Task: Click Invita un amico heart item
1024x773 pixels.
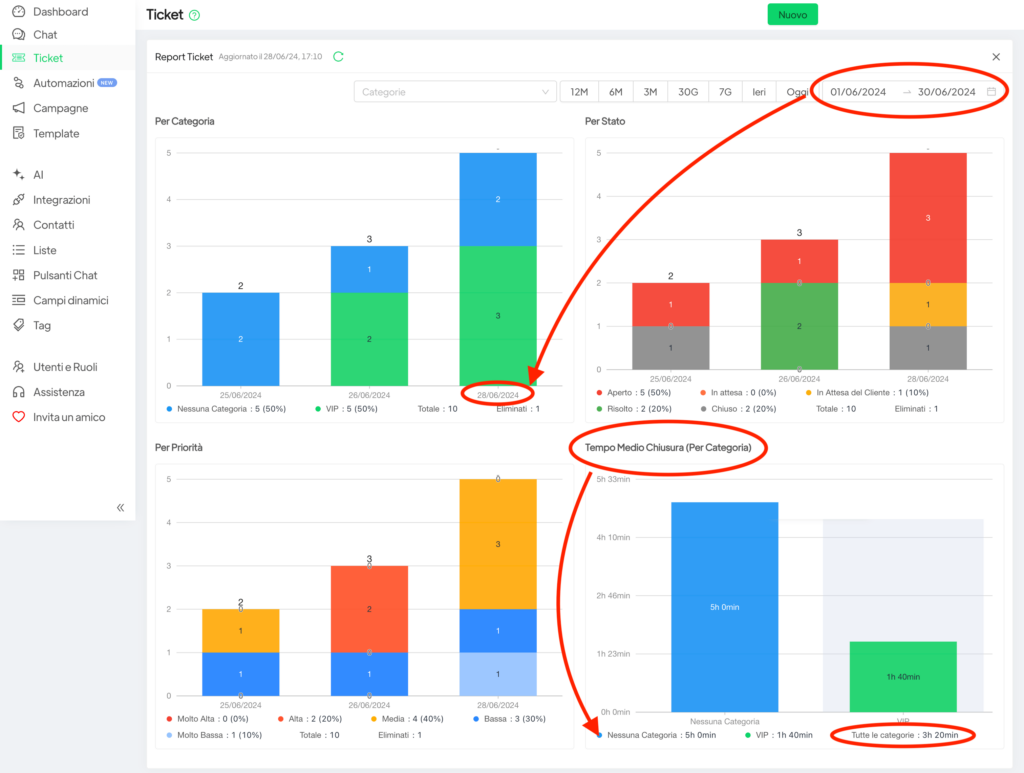Action: [x=68, y=417]
